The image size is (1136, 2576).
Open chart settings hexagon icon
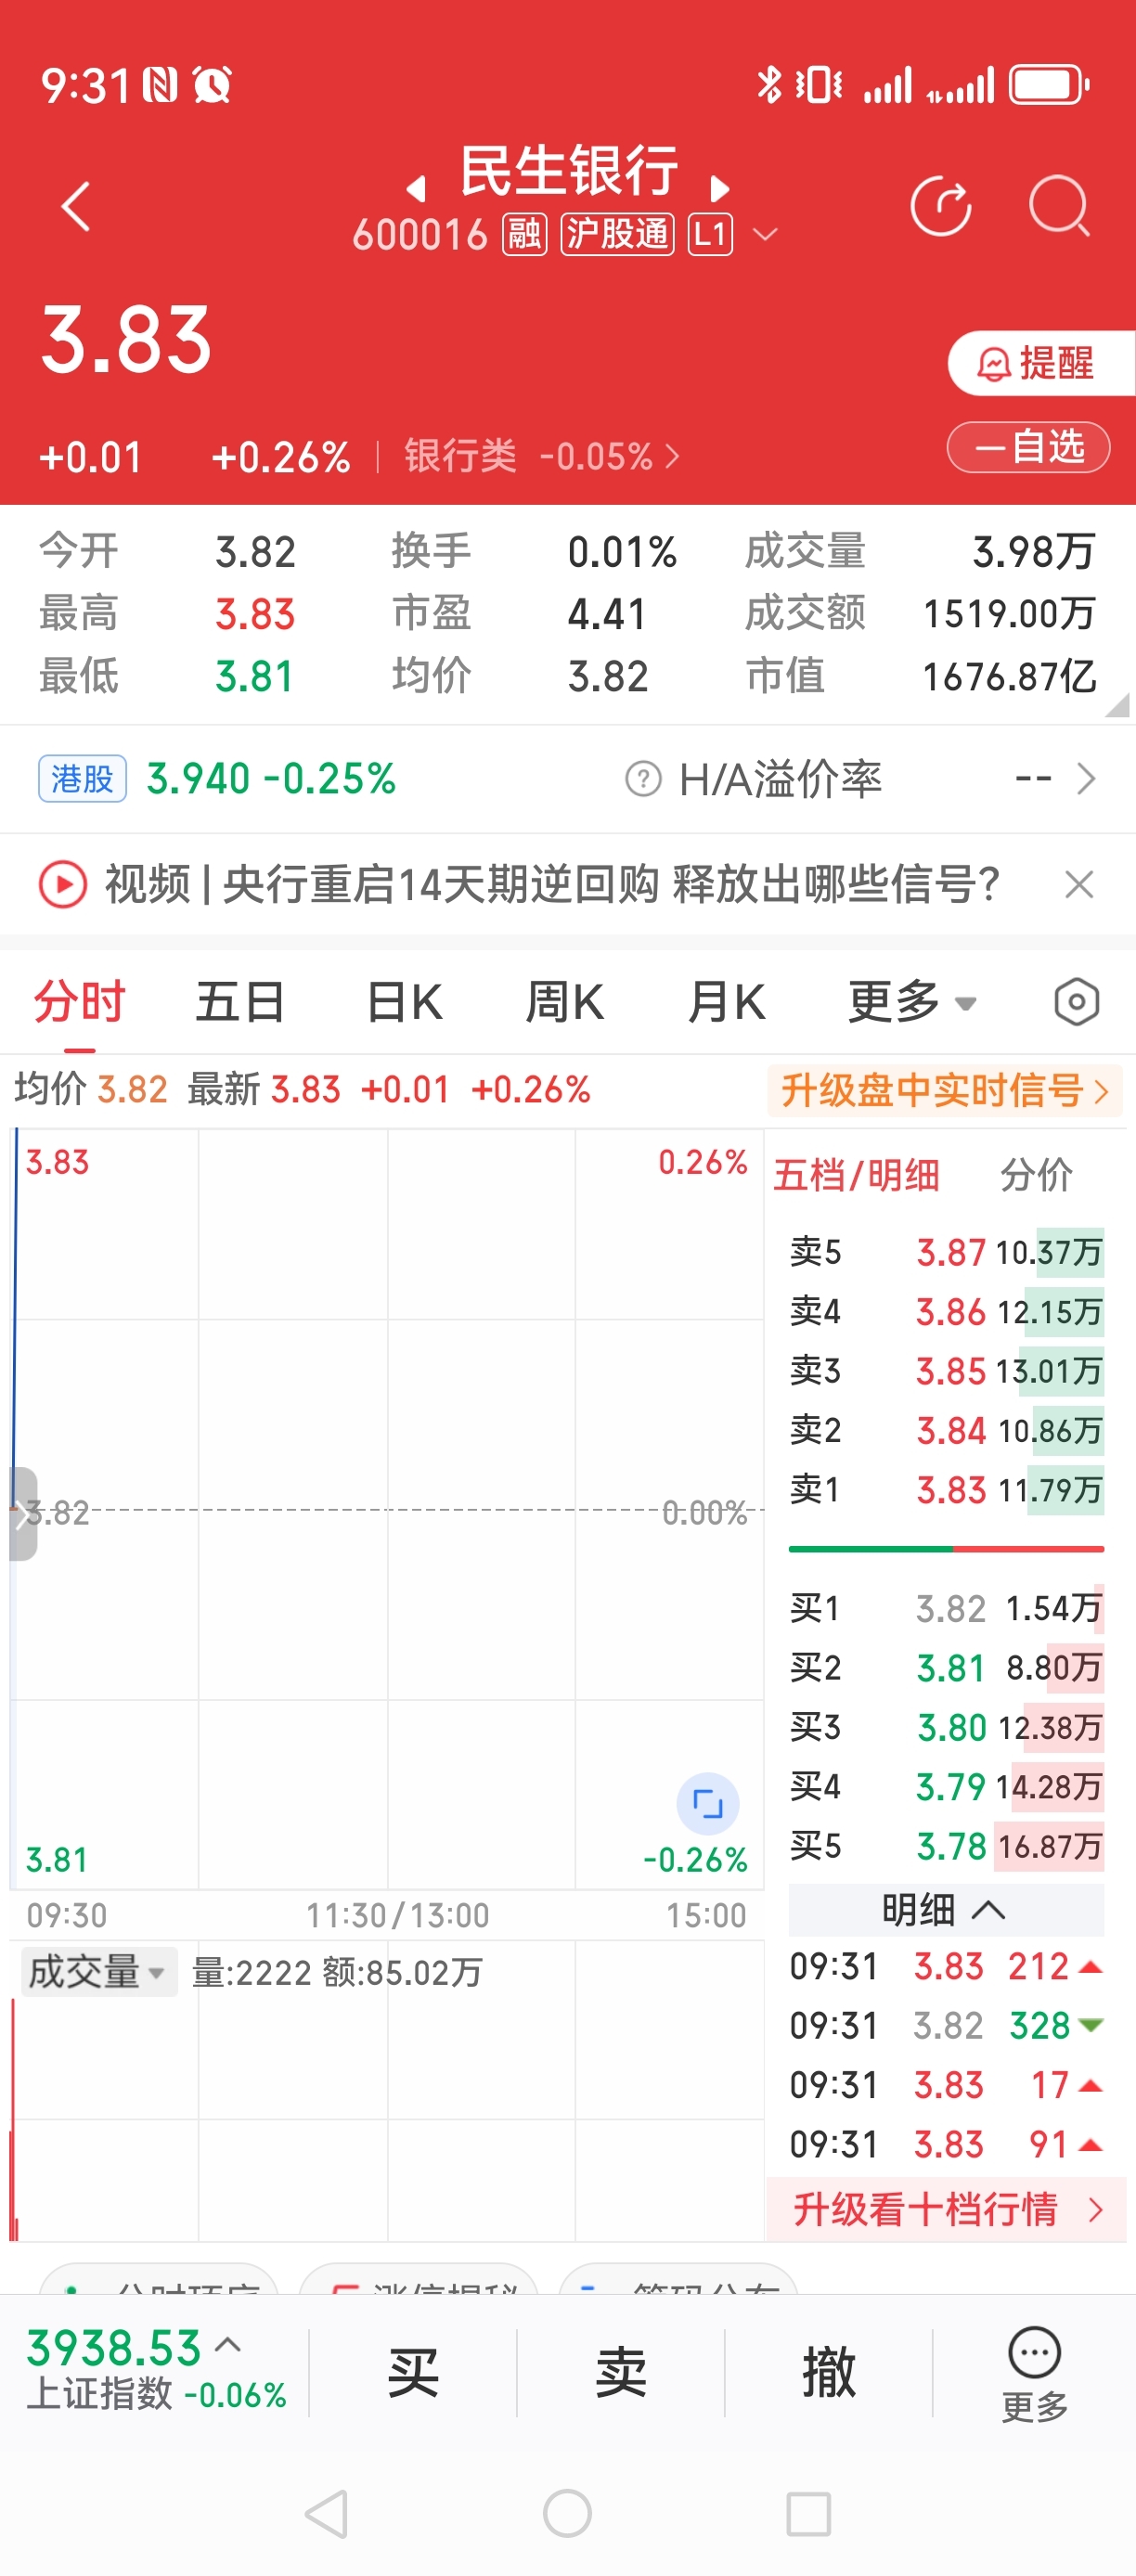[x=1076, y=1002]
